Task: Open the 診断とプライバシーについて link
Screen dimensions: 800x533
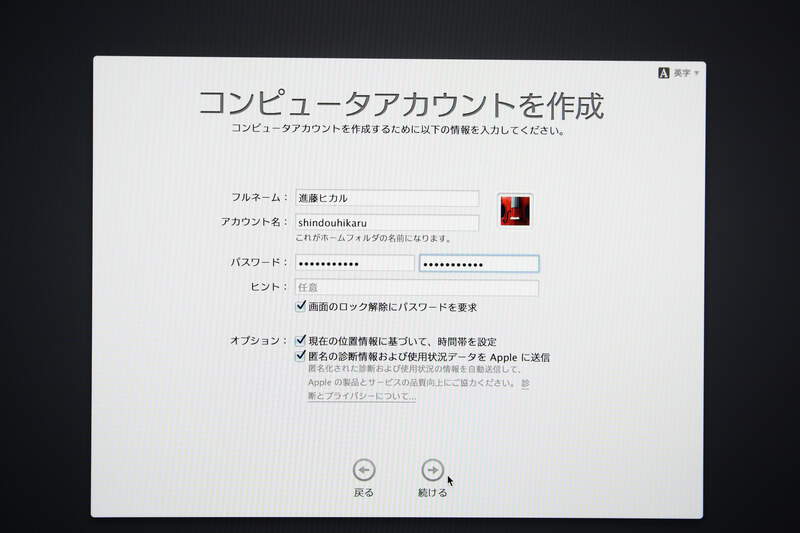Action: pyautogui.click(x=362, y=396)
